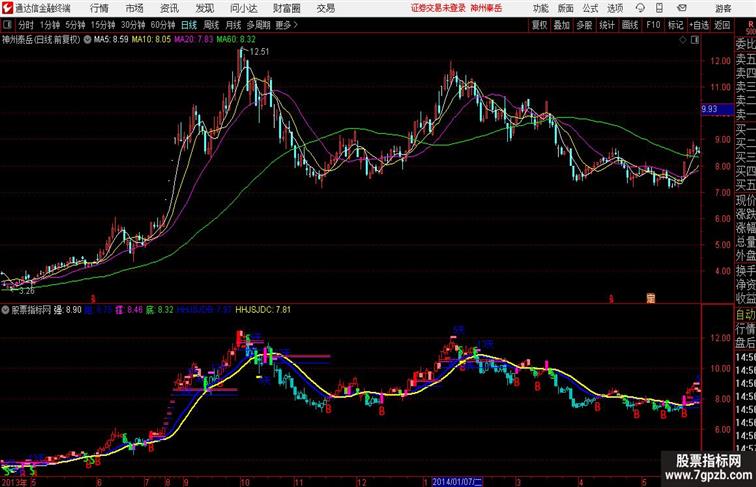Add stock via +自选 button
756x487 pixels.
(699, 25)
